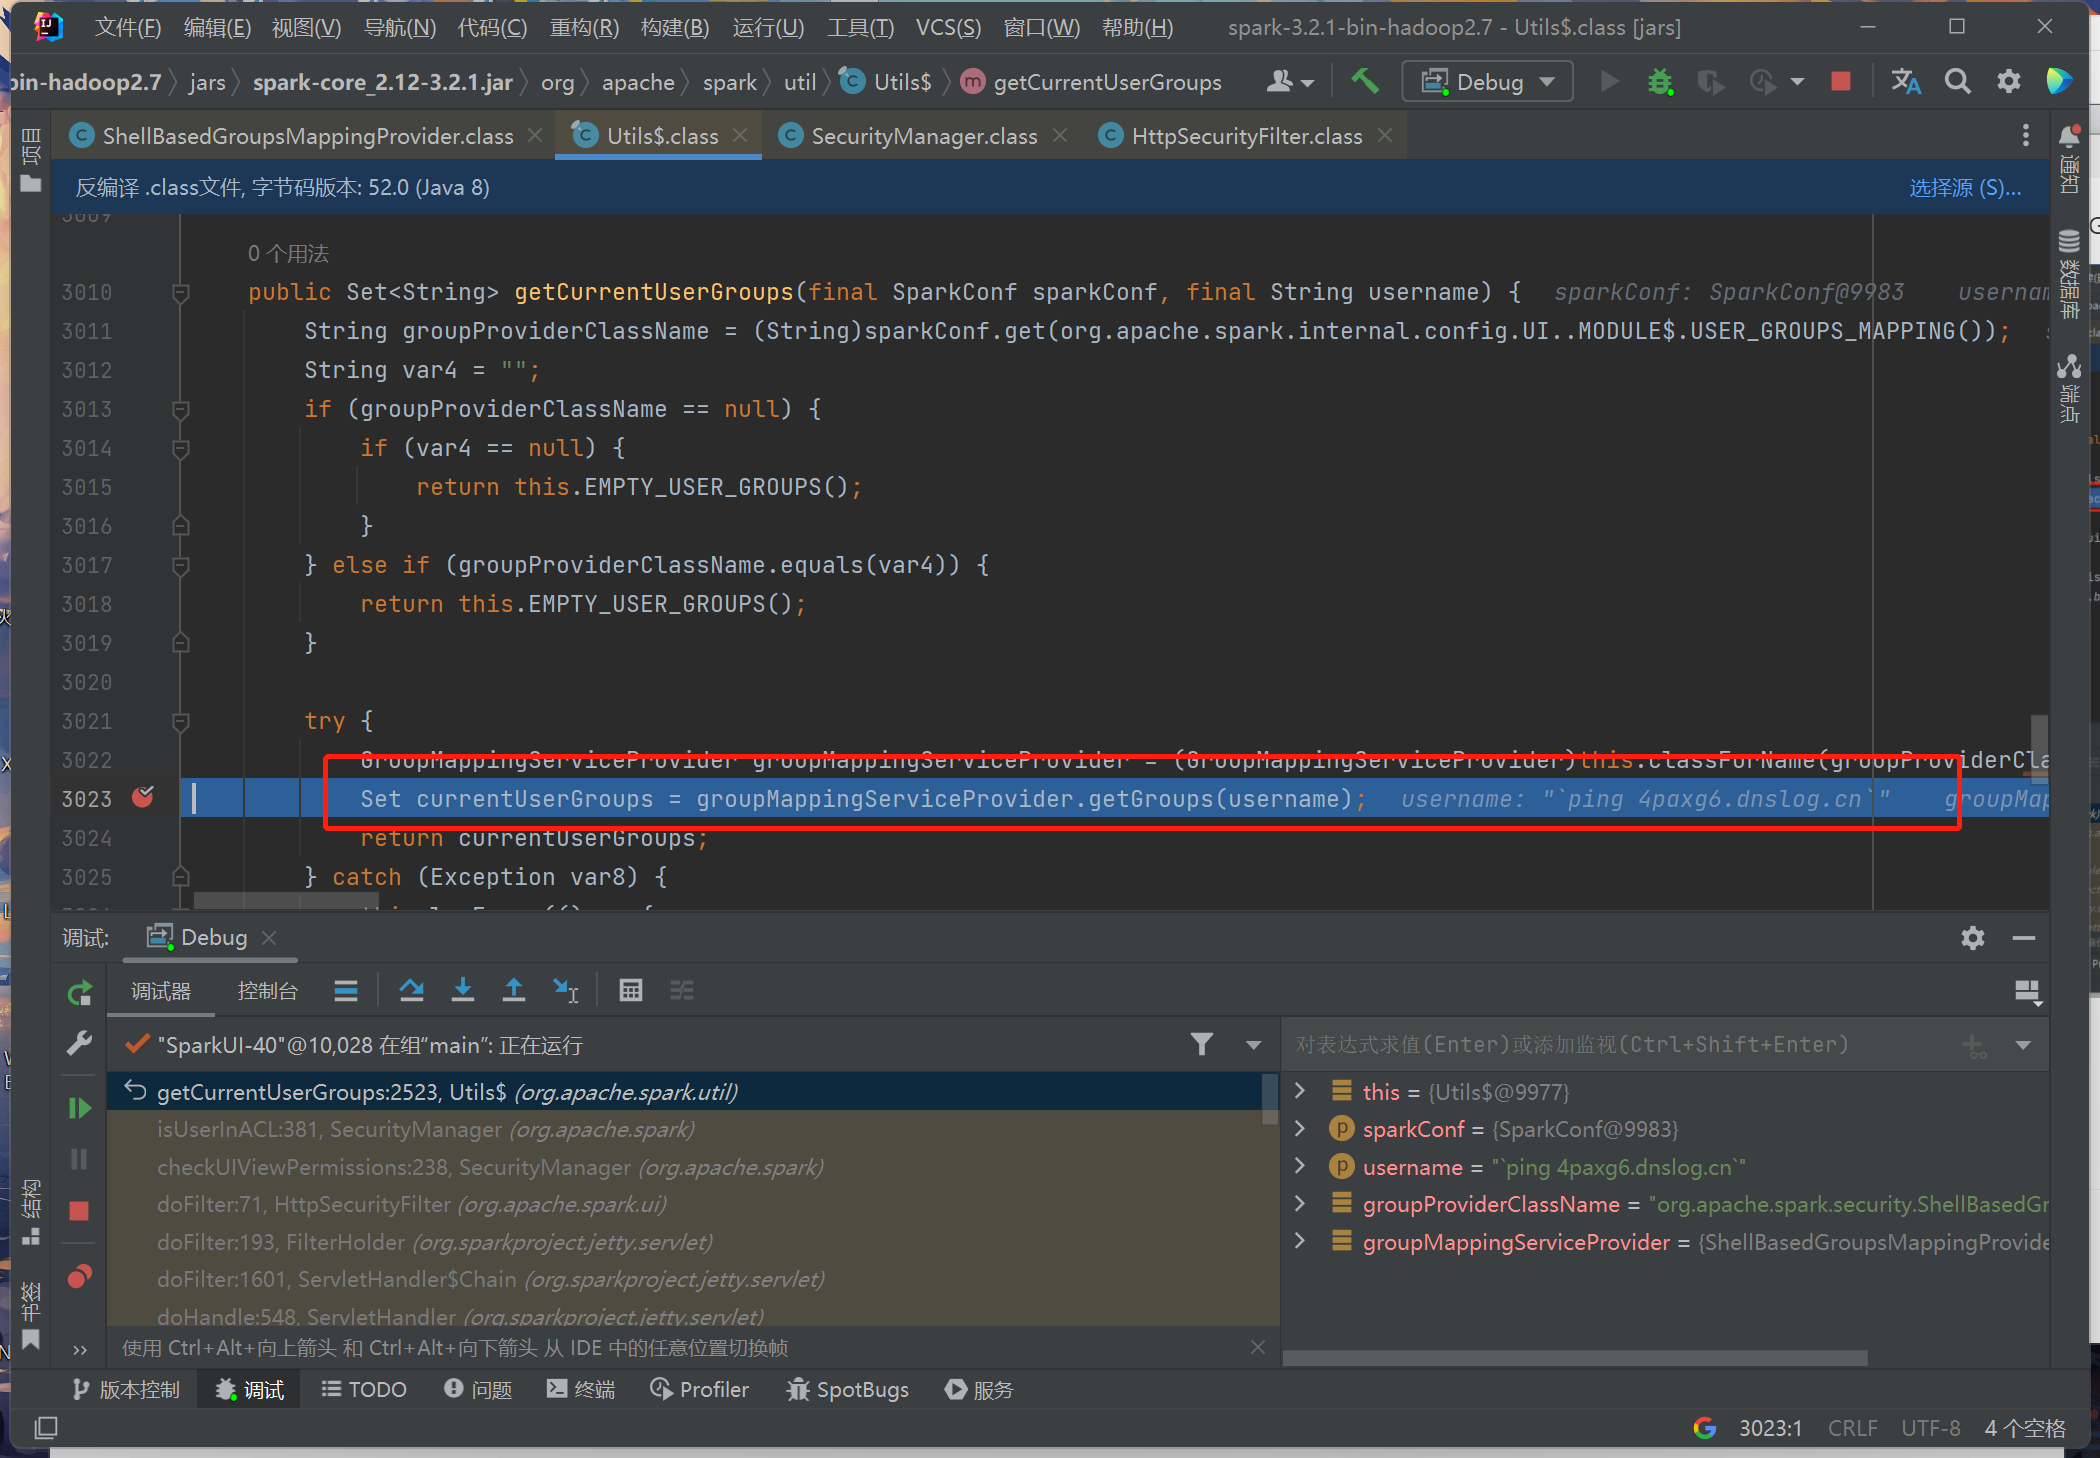2100x1458 pixels.
Task: Click the Rerun Debug icon
Action: coord(79,993)
